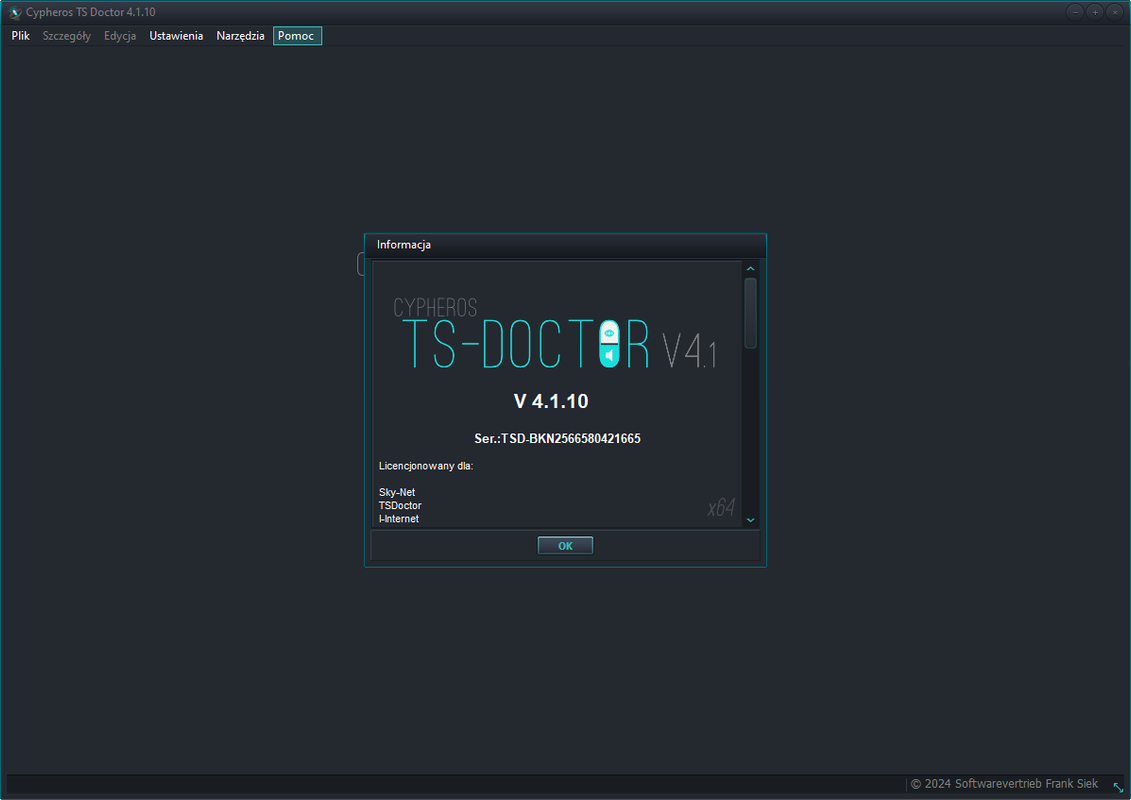The image size is (1131, 800).
Task: Click the I-Internet license line
Action: [x=399, y=519]
